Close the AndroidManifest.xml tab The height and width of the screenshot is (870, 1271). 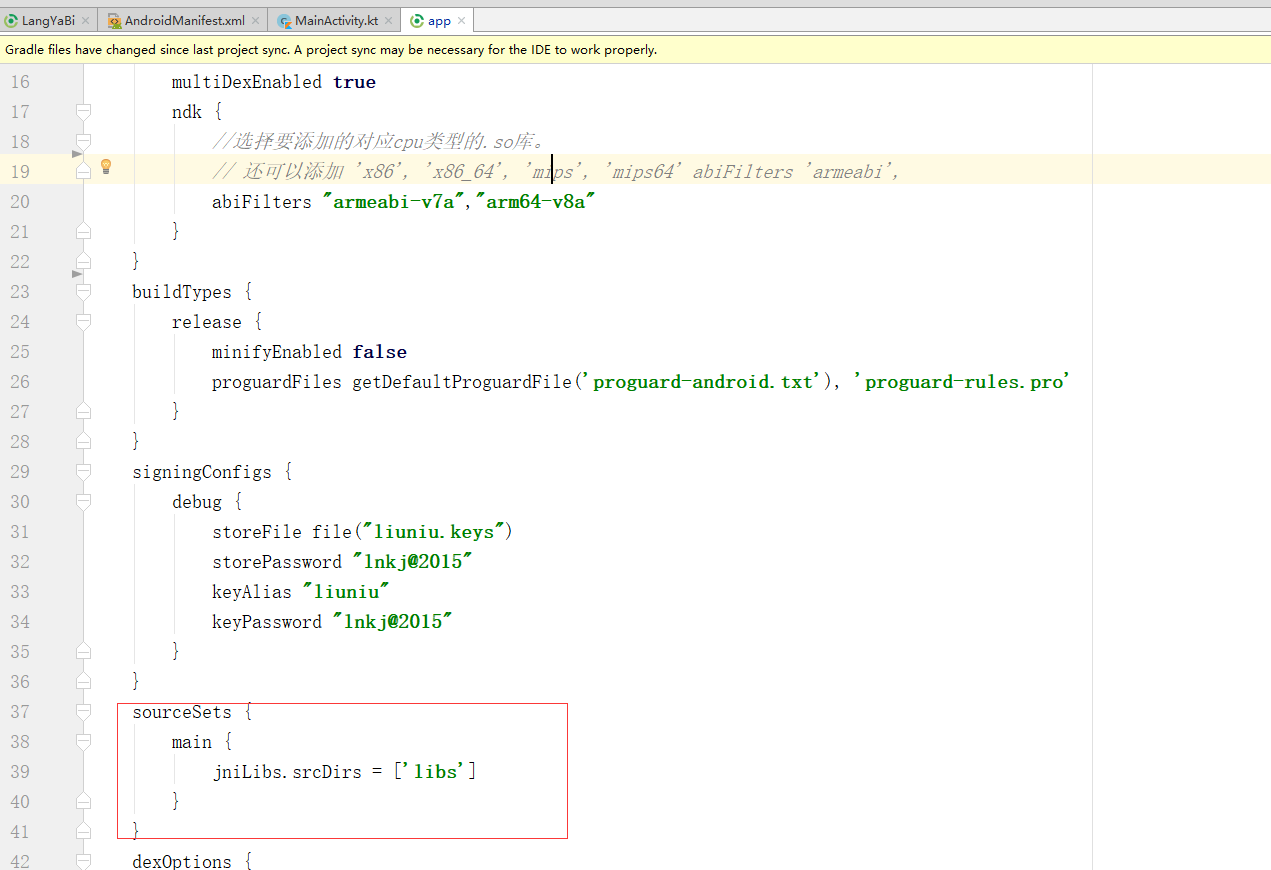click(x=256, y=21)
